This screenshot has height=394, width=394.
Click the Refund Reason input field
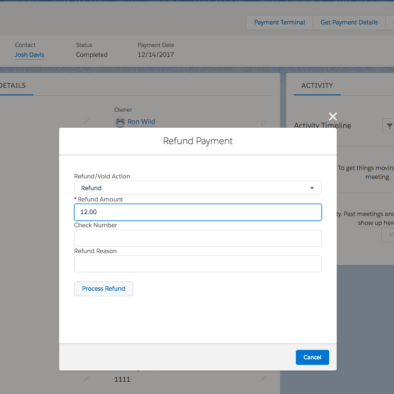[198, 264]
